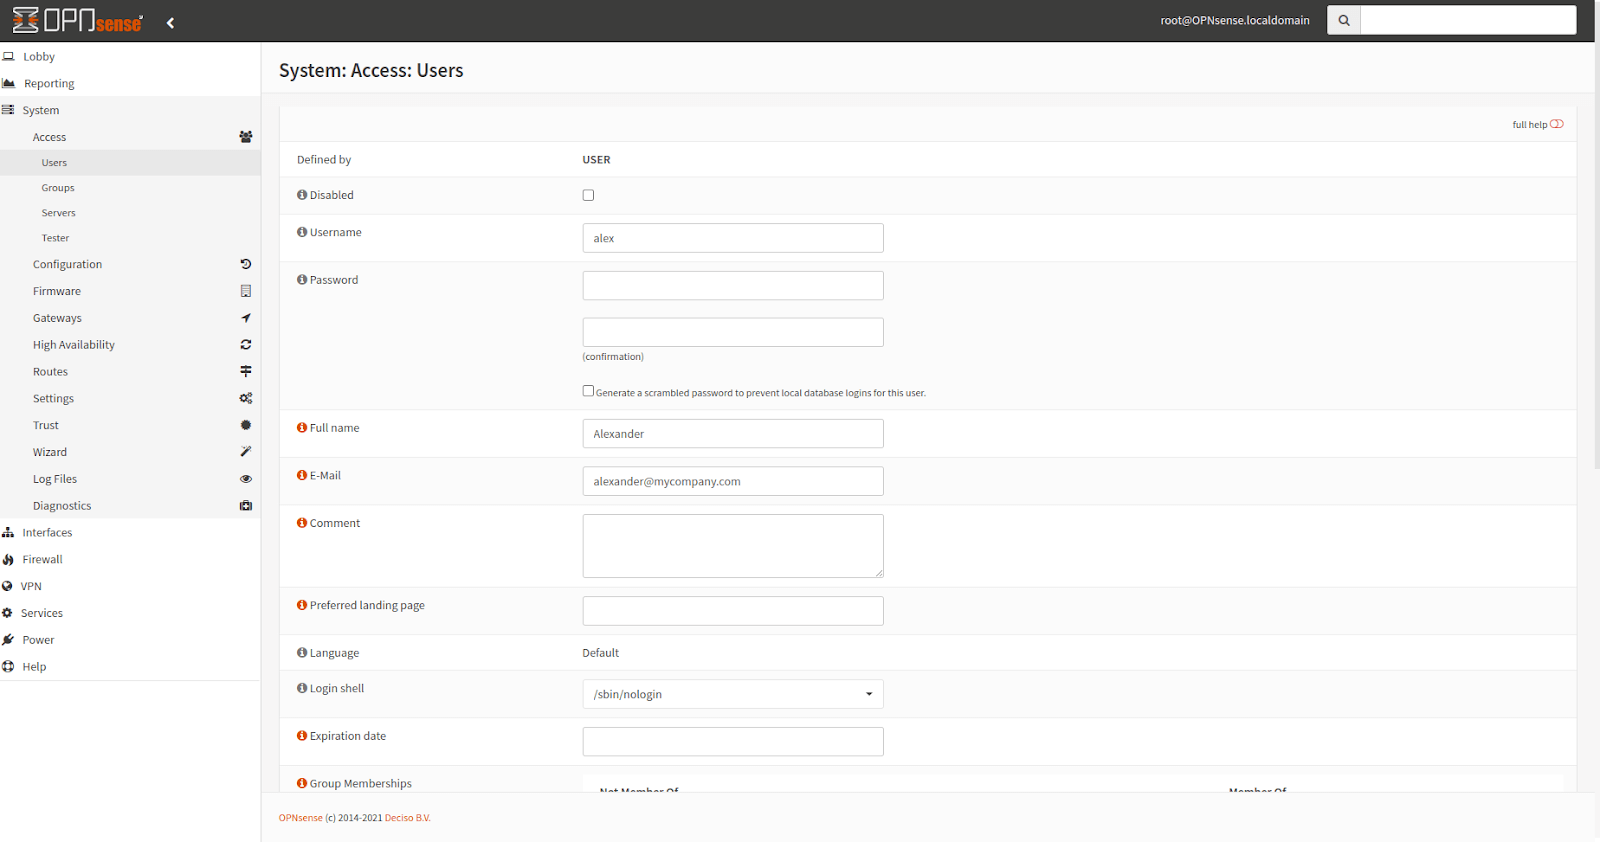Click the Access users group icon

point(245,137)
